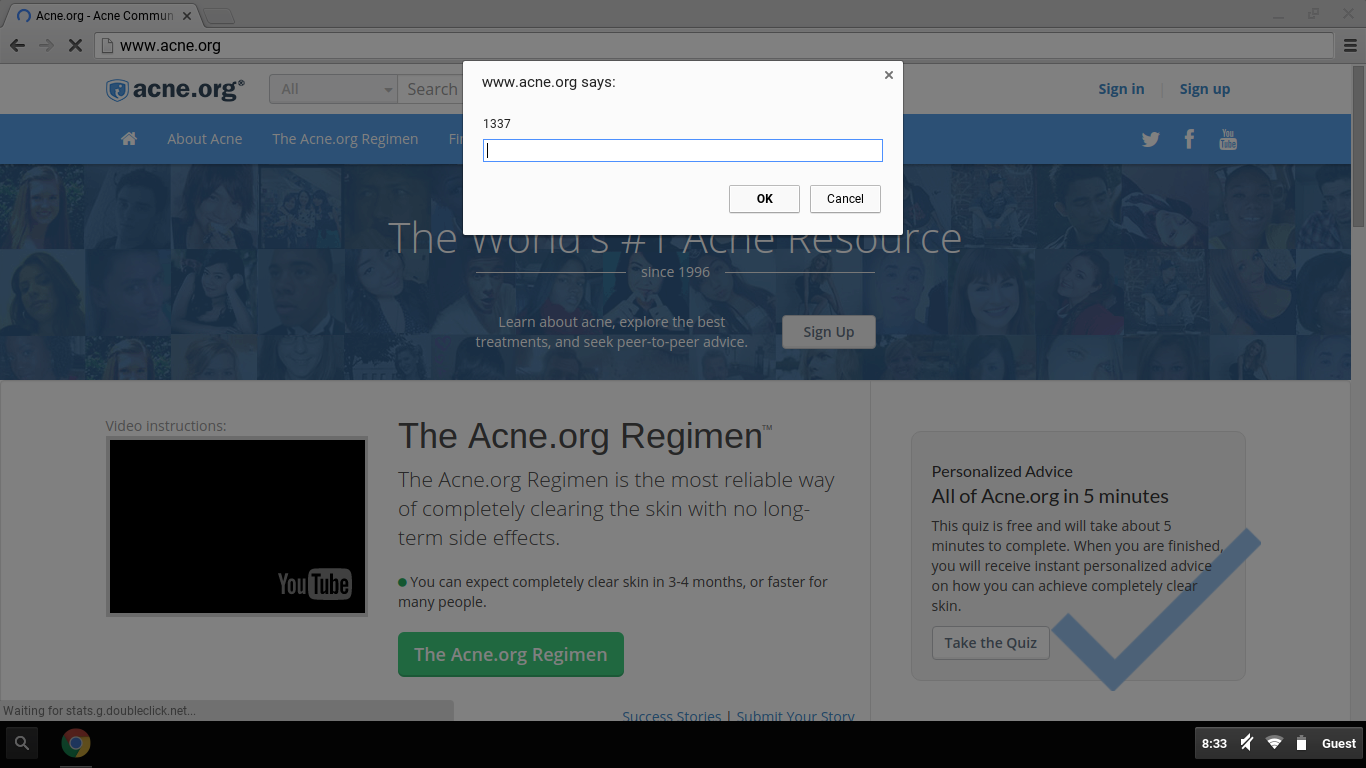Select the www.acne.org address bar
1366x768 pixels.
click(715, 45)
